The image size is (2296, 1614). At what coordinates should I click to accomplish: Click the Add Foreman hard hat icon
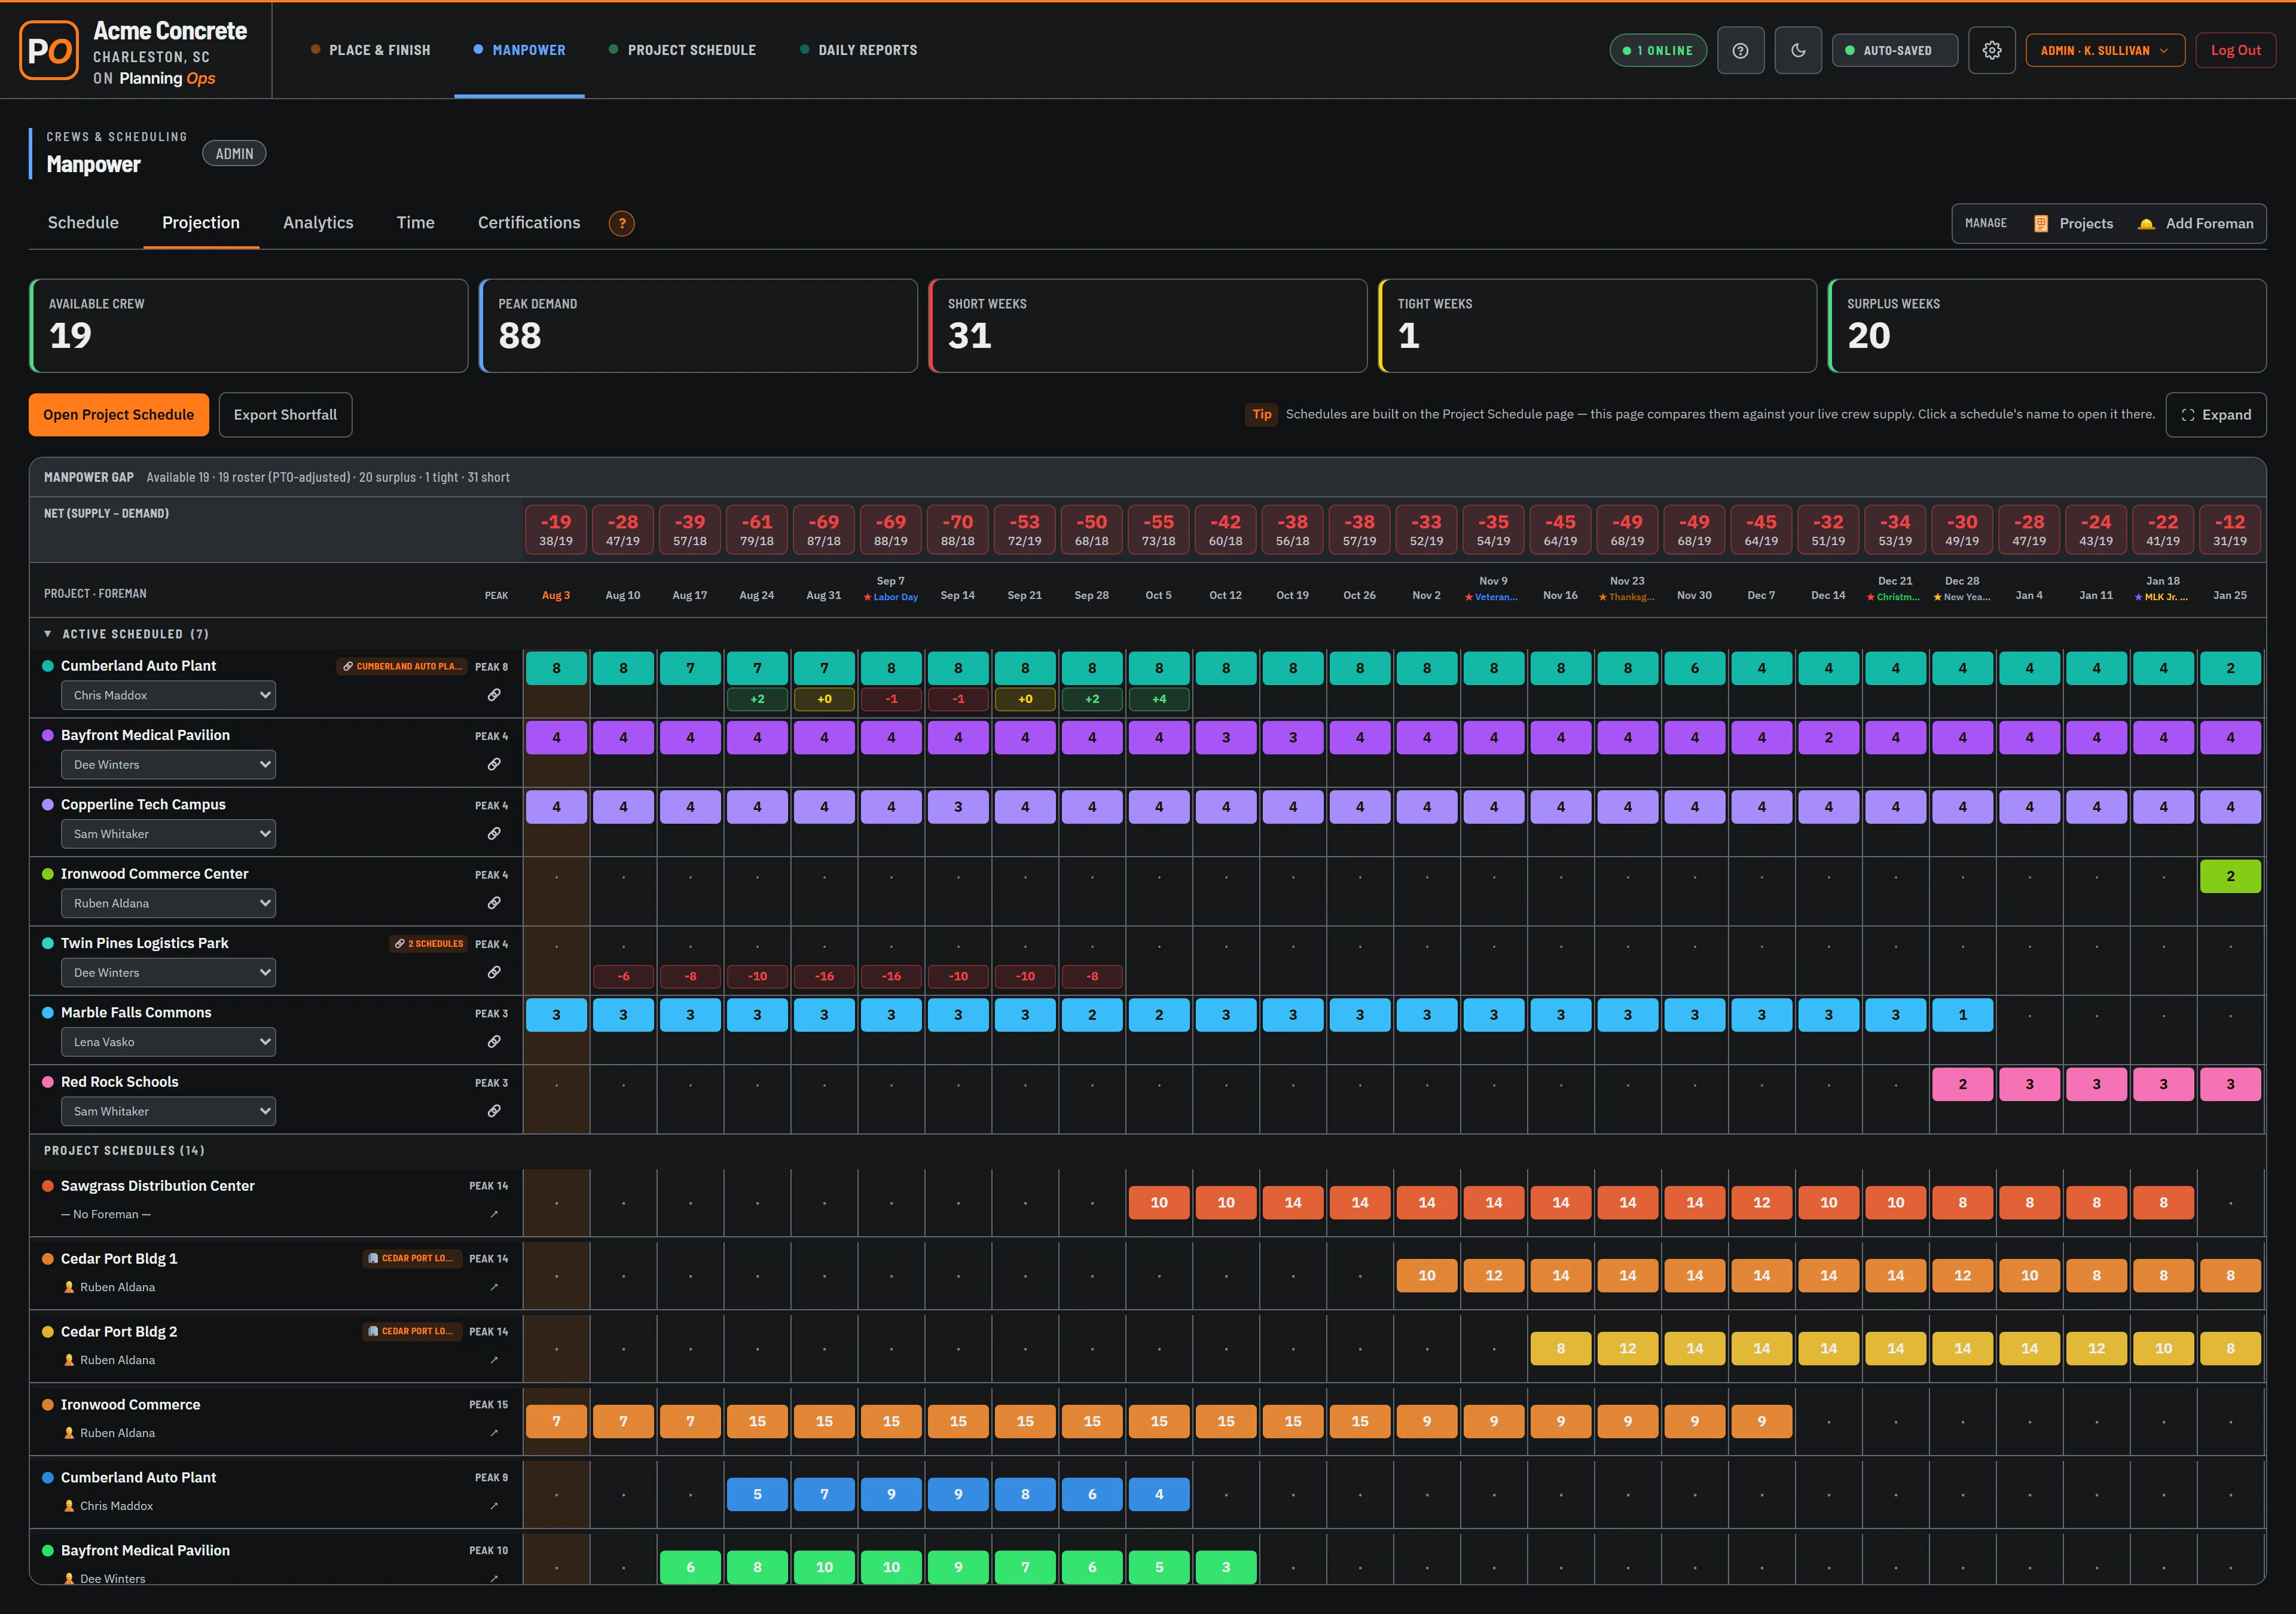[2146, 224]
